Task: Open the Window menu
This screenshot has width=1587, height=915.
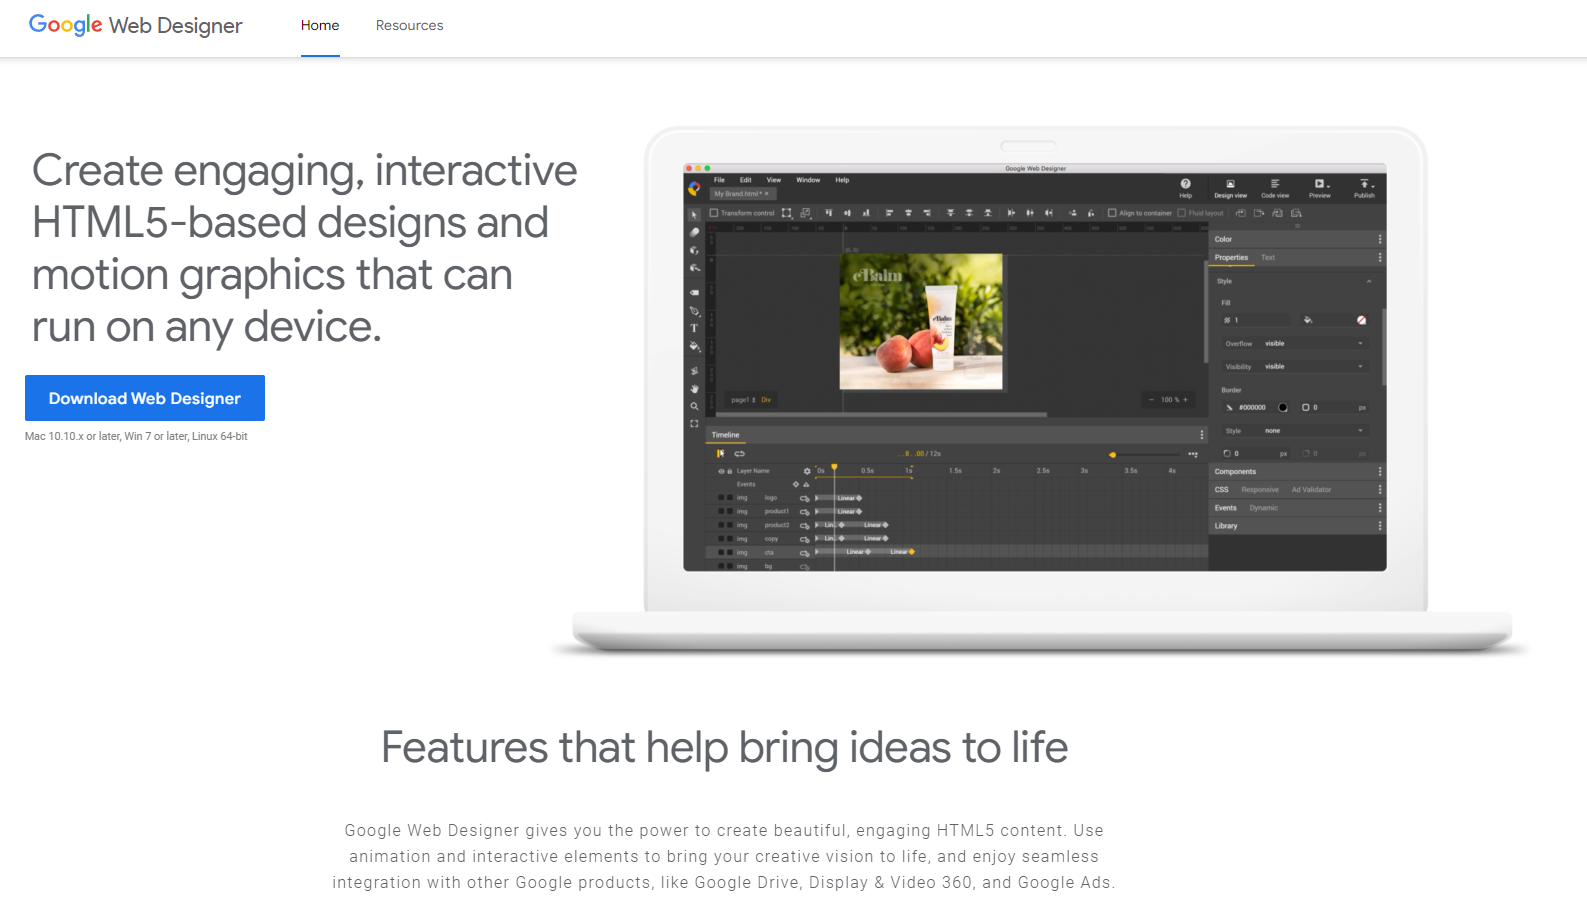Action: [808, 180]
